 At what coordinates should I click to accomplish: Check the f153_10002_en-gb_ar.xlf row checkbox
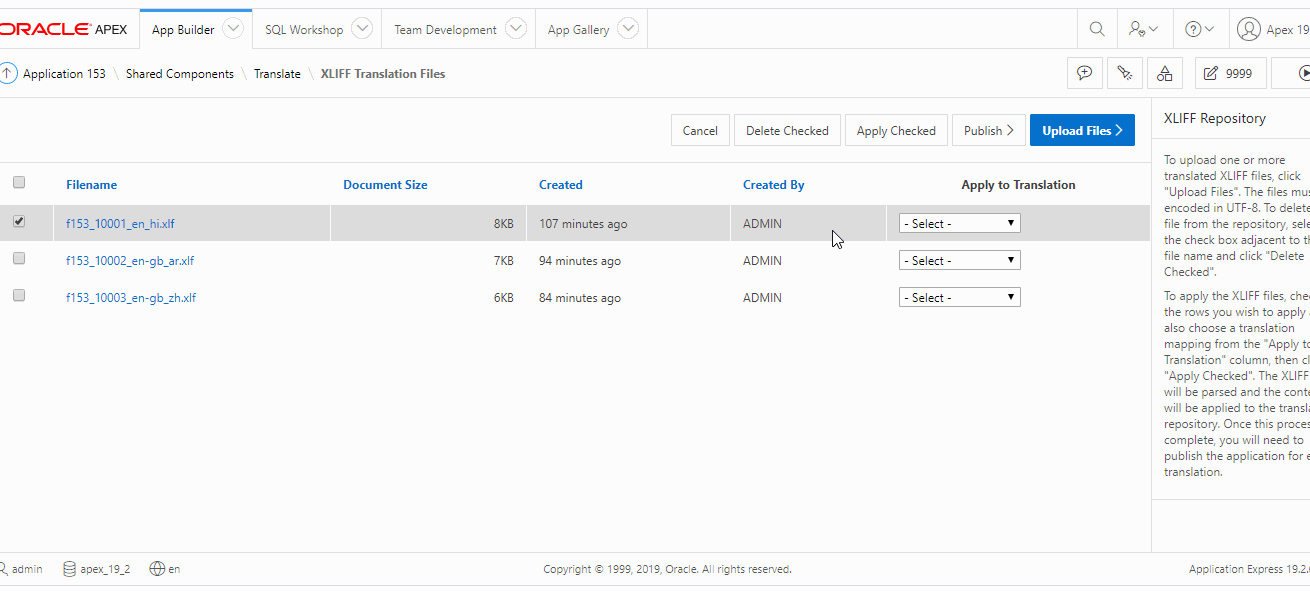click(19, 259)
